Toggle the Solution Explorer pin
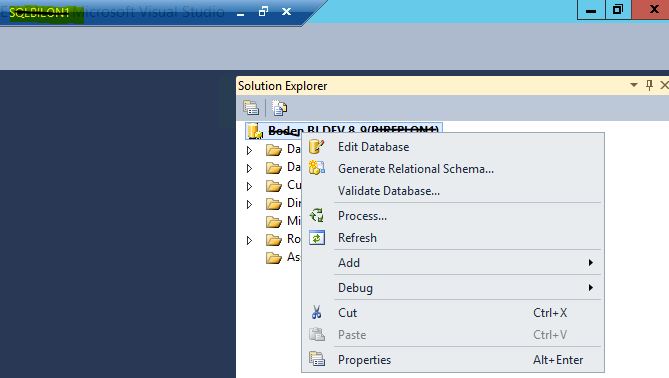Viewport: 669px width, 378px height. click(649, 85)
